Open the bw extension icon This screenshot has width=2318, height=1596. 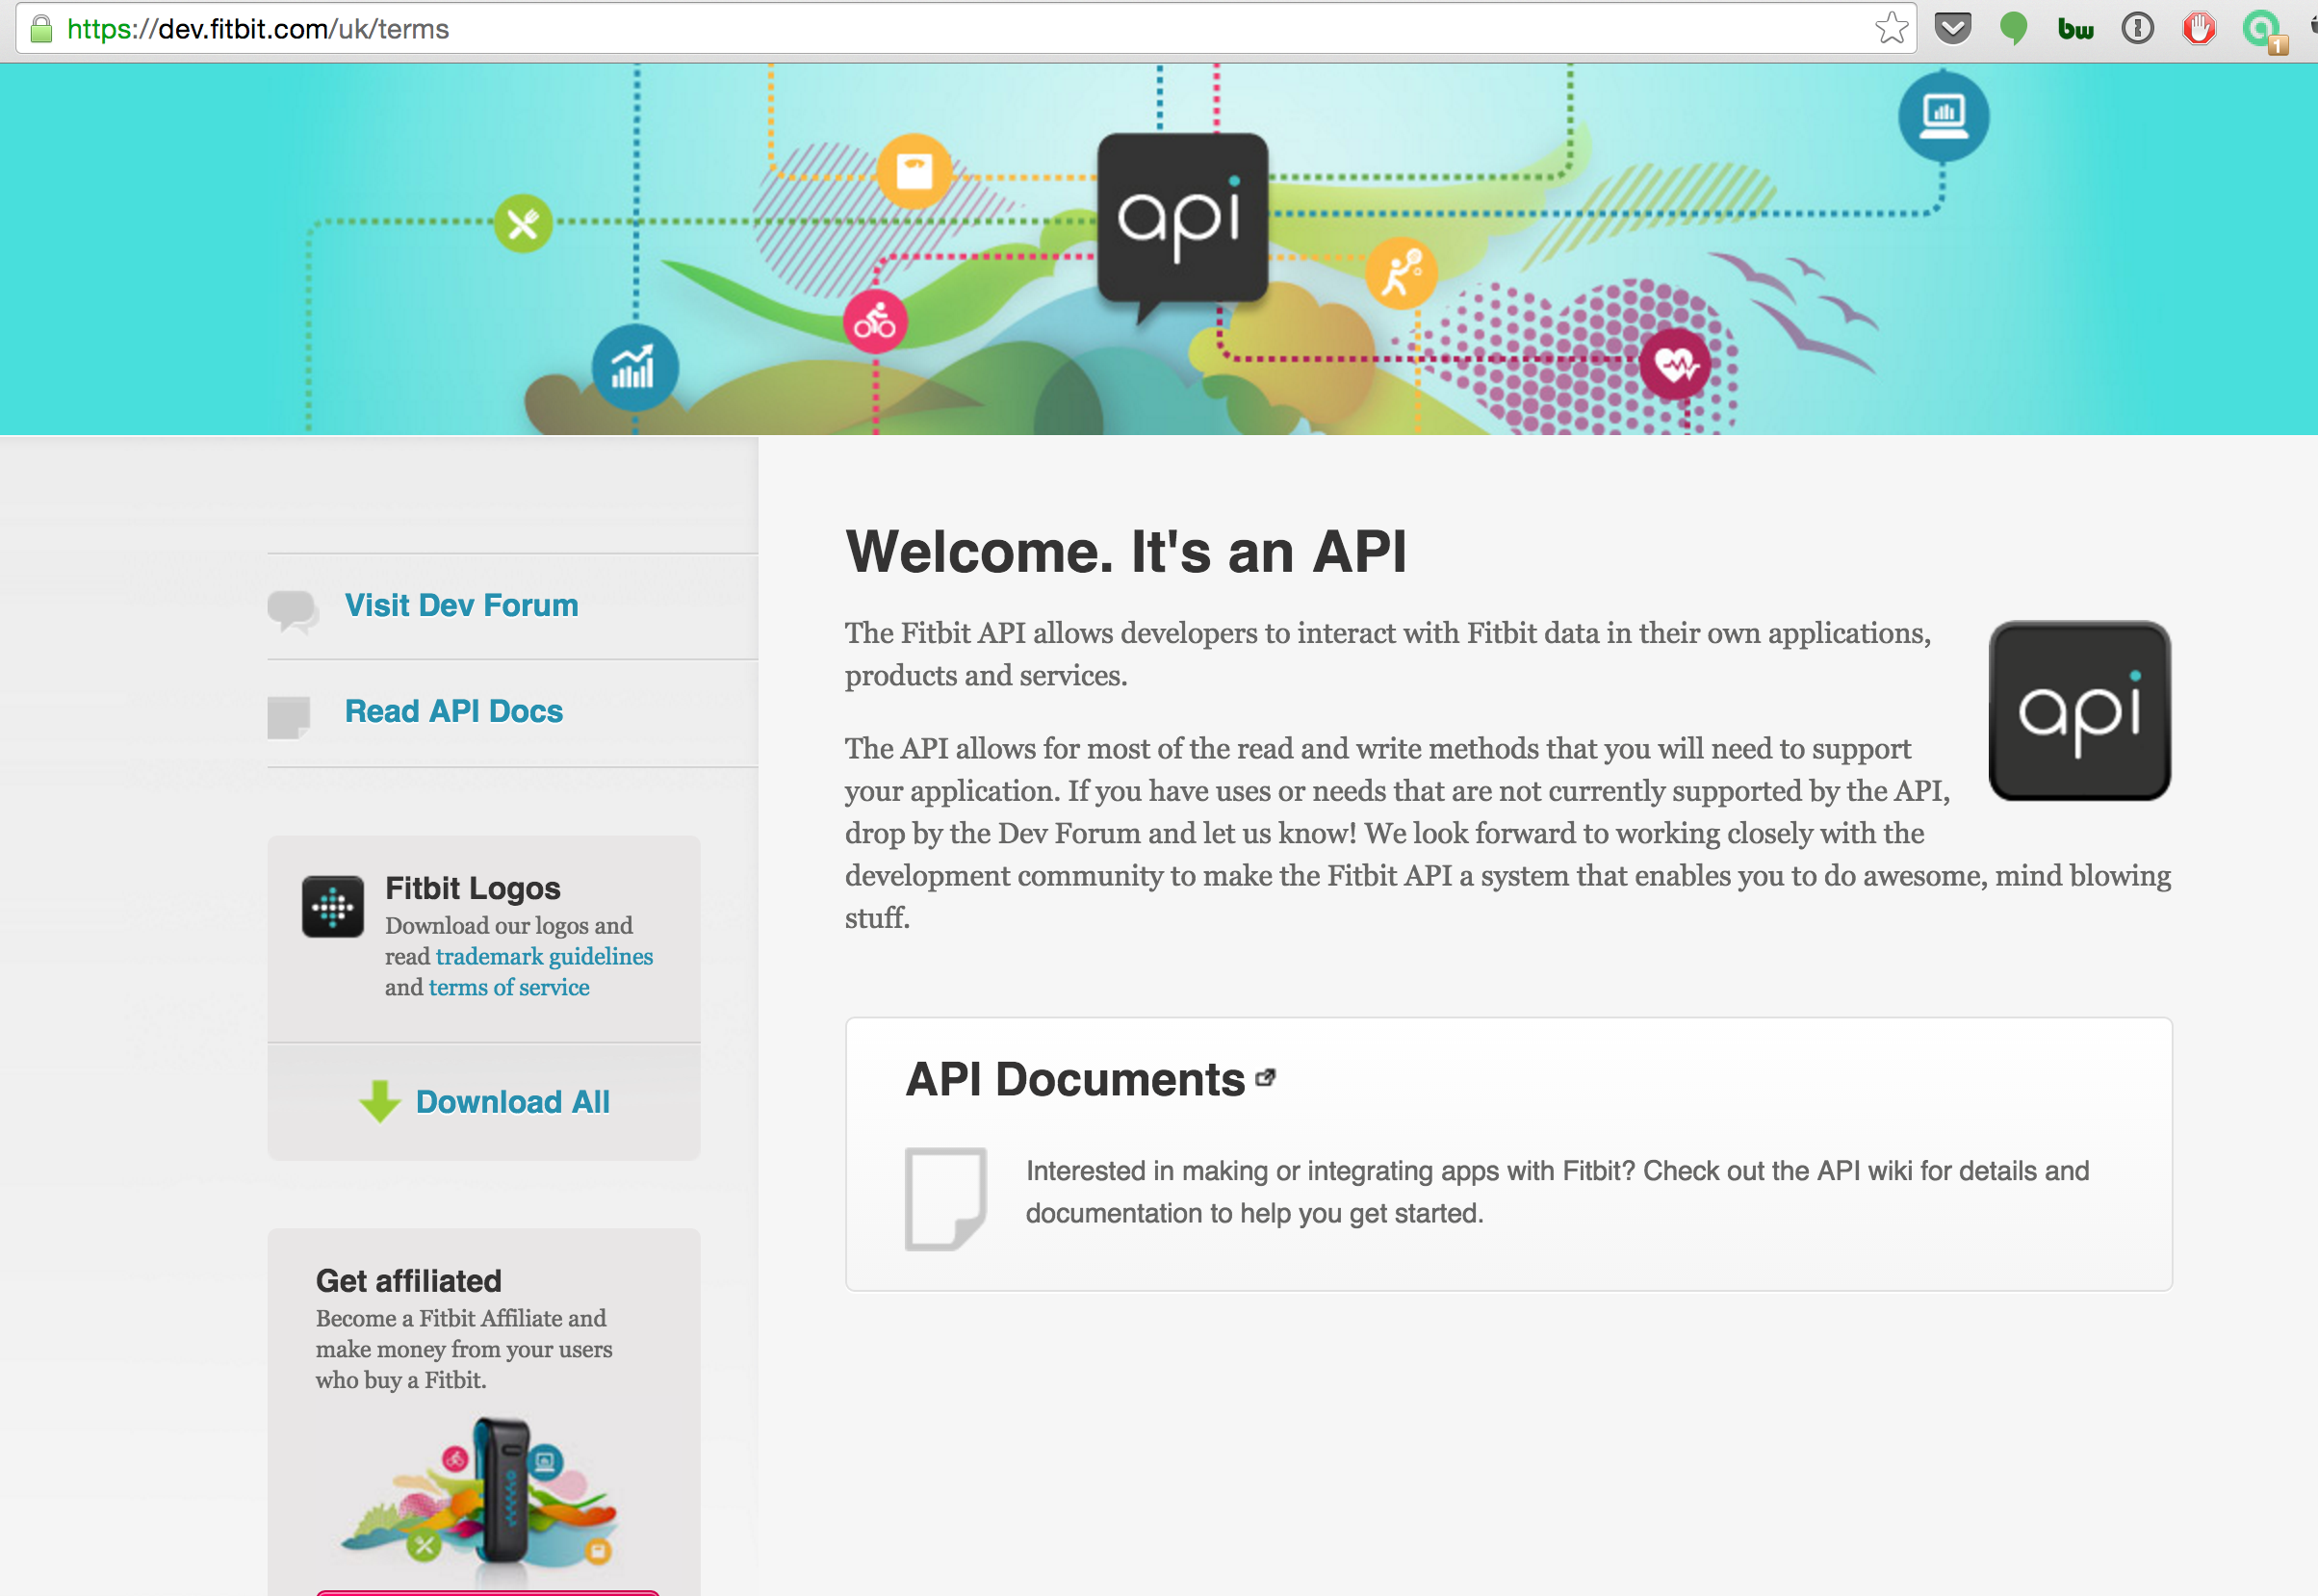2076,29
